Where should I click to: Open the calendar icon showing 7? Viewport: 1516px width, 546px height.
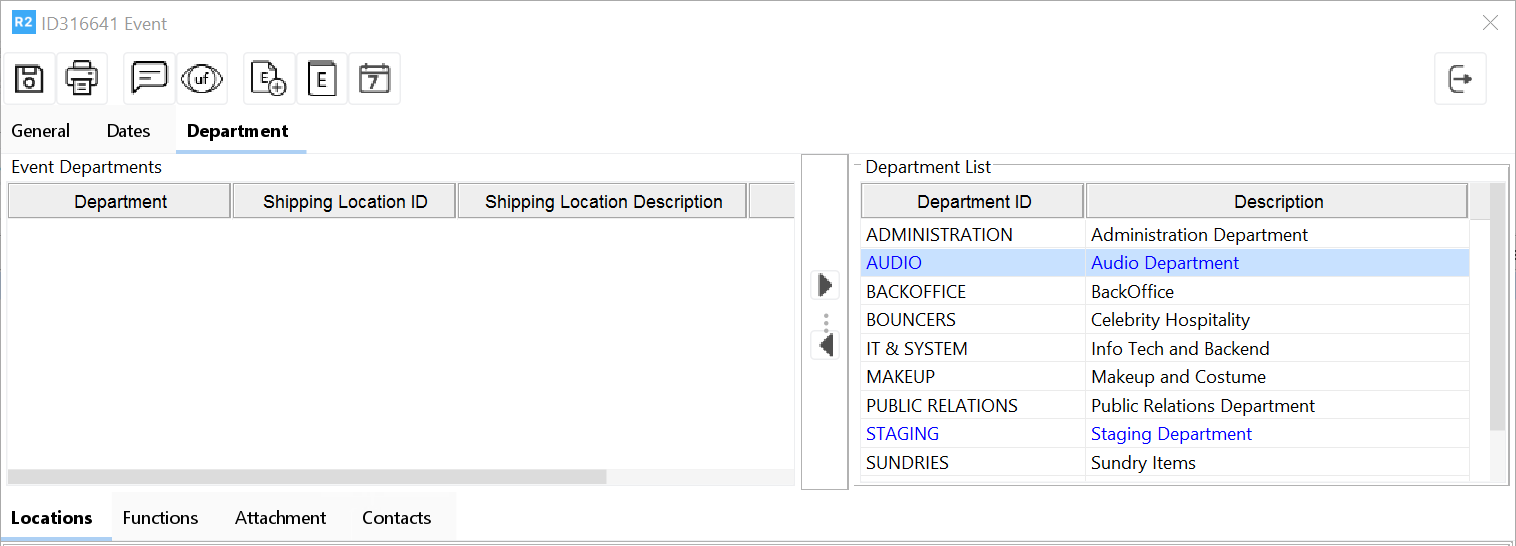tap(374, 79)
